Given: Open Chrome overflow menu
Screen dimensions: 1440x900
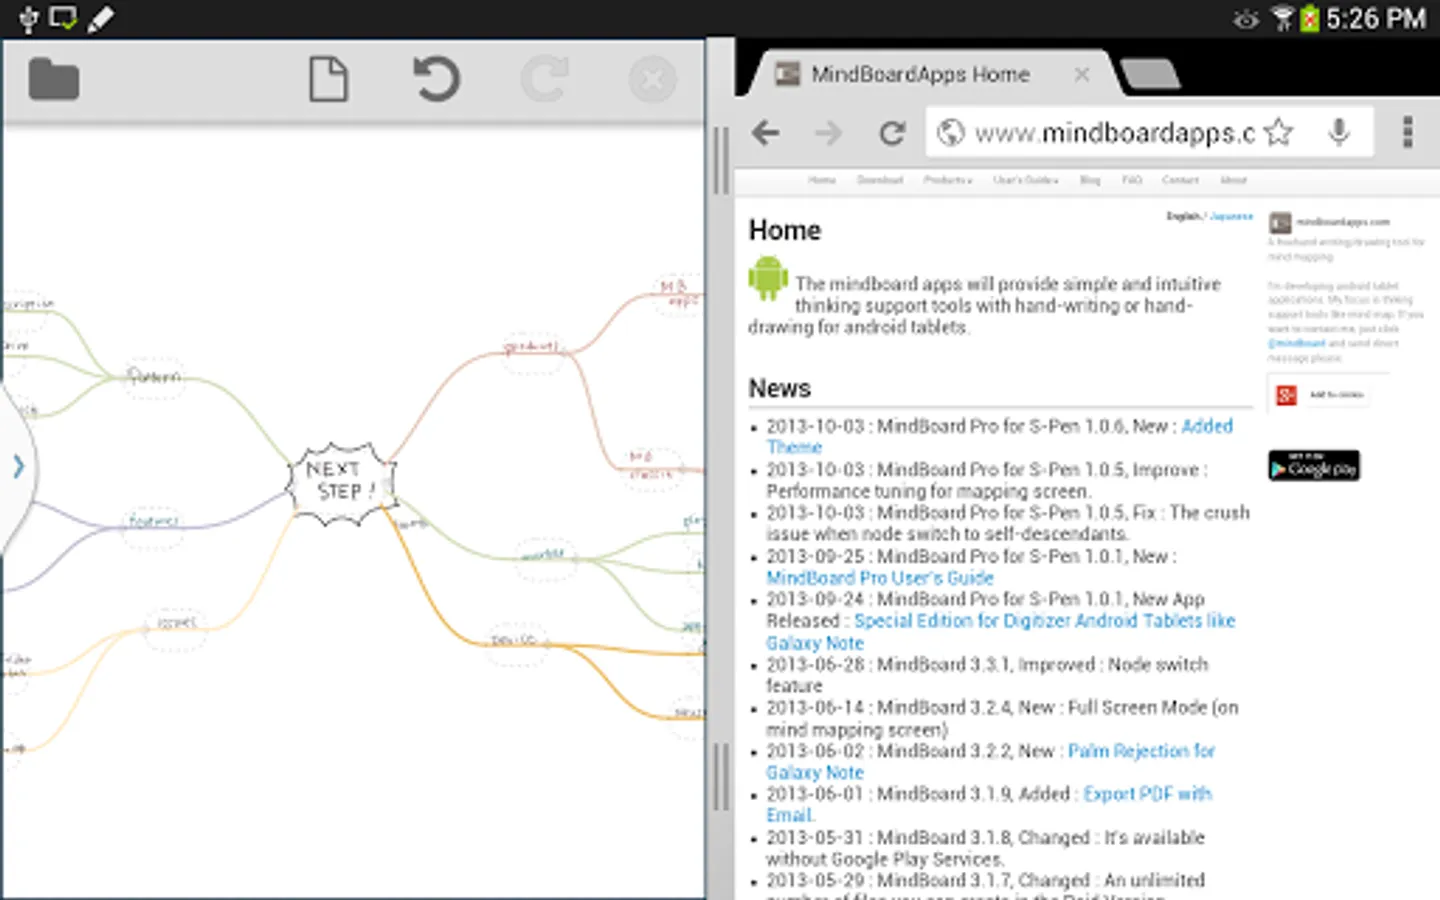Looking at the screenshot, I should coord(1407,132).
